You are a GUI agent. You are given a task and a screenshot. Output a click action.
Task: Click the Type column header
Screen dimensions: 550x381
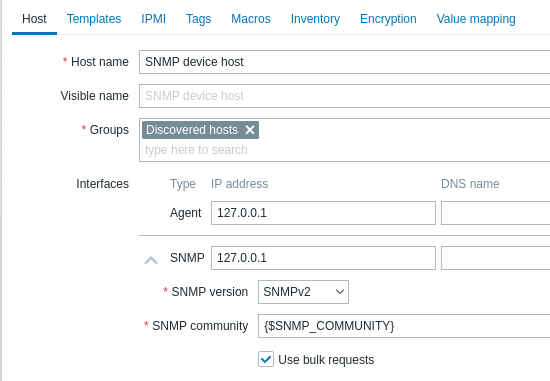point(183,184)
